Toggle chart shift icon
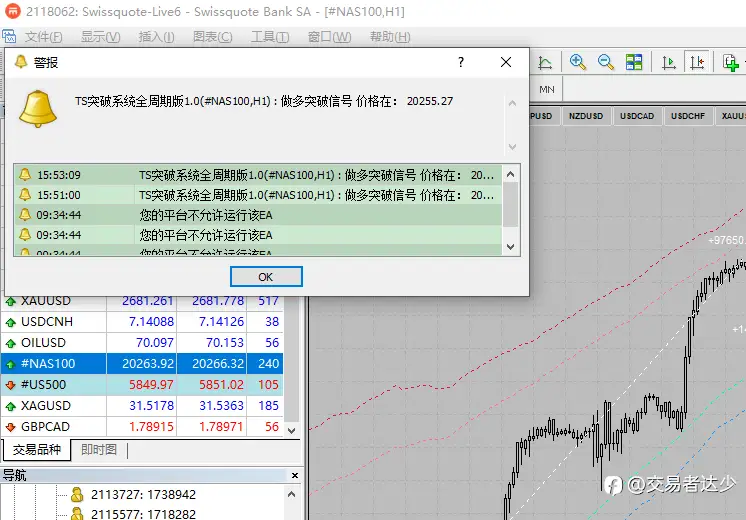This screenshot has width=746, height=520. click(697, 62)
